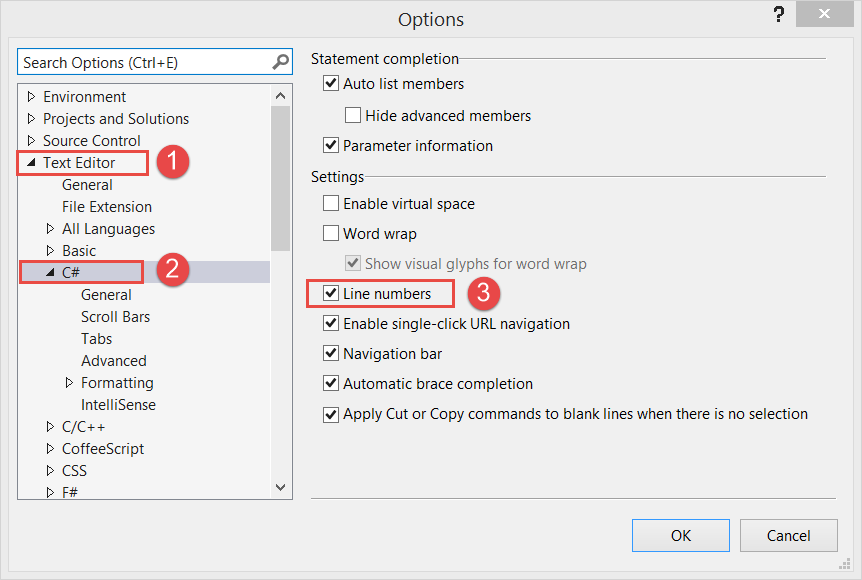Select the C# tree item

point(71,272)
